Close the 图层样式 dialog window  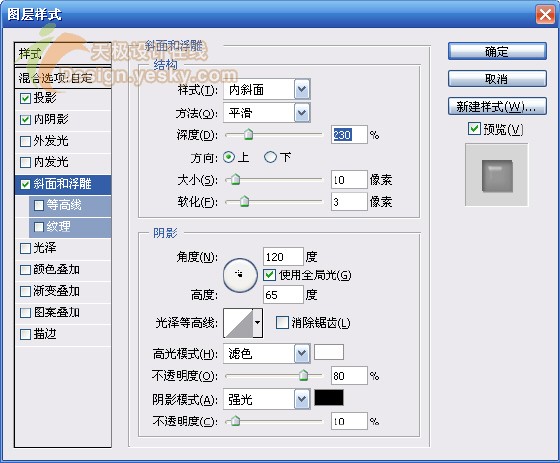pos(545,15)
